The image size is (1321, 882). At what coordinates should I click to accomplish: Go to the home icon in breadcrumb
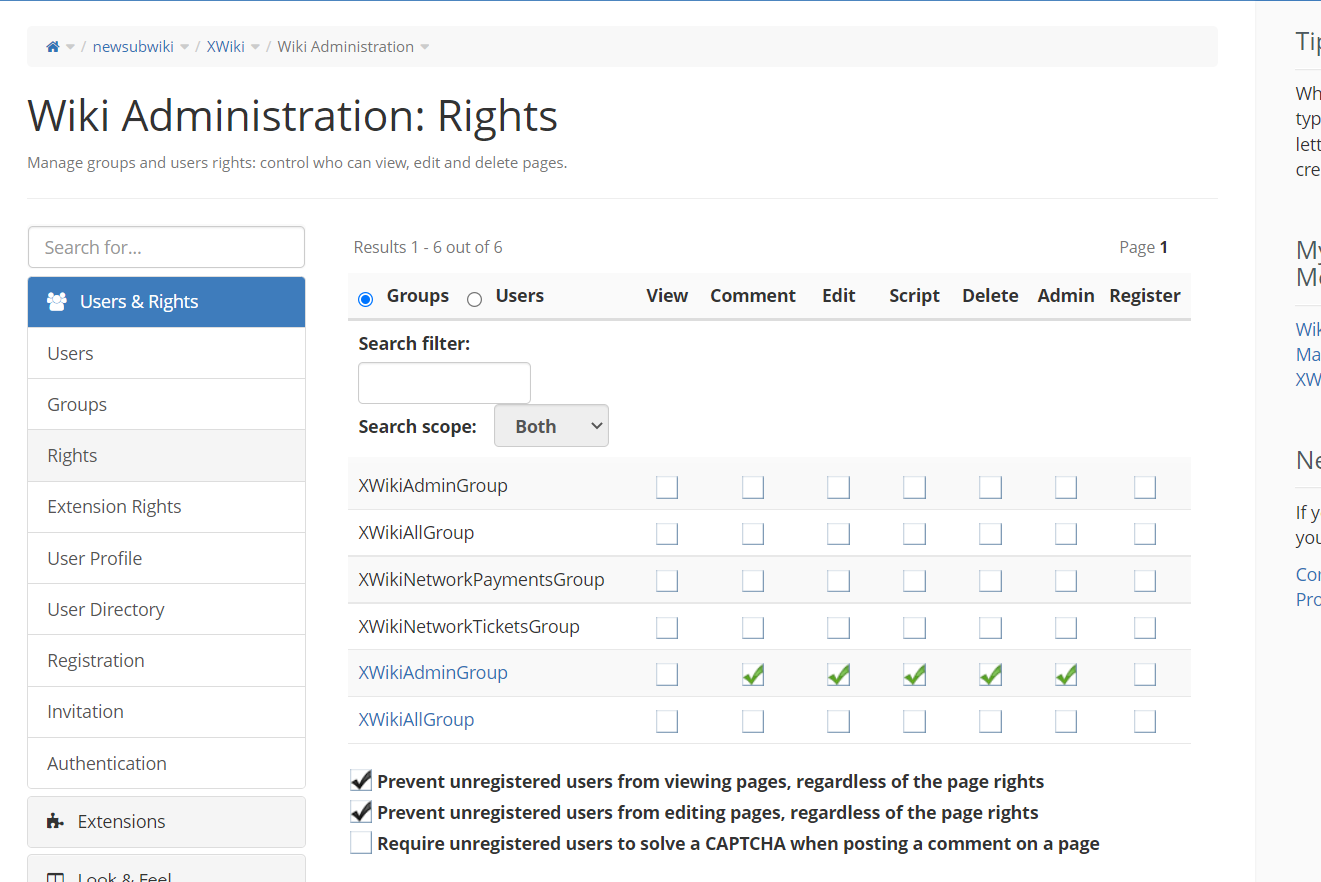click(x=53, y=47)
